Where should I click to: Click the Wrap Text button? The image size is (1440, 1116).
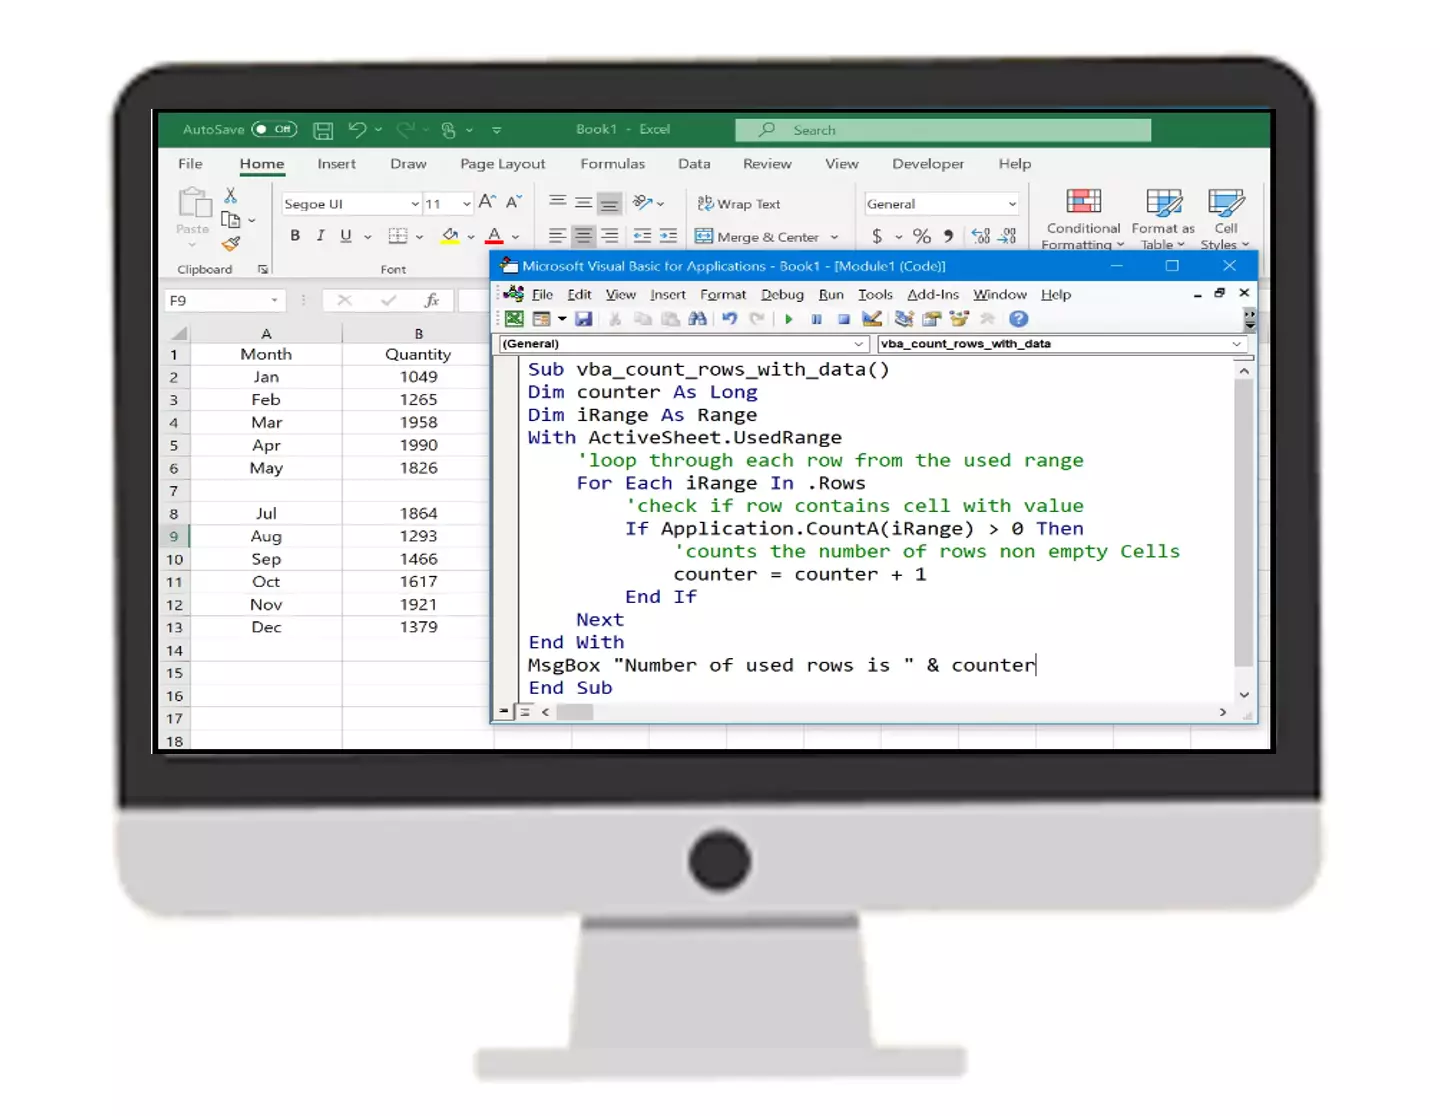739,204
